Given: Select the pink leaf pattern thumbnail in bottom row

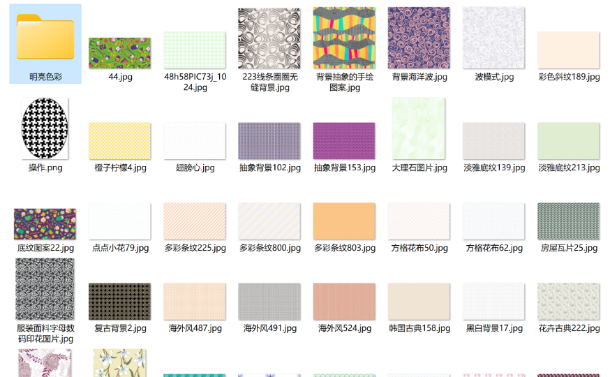Looking at the screenshot, I should [45, 363].
